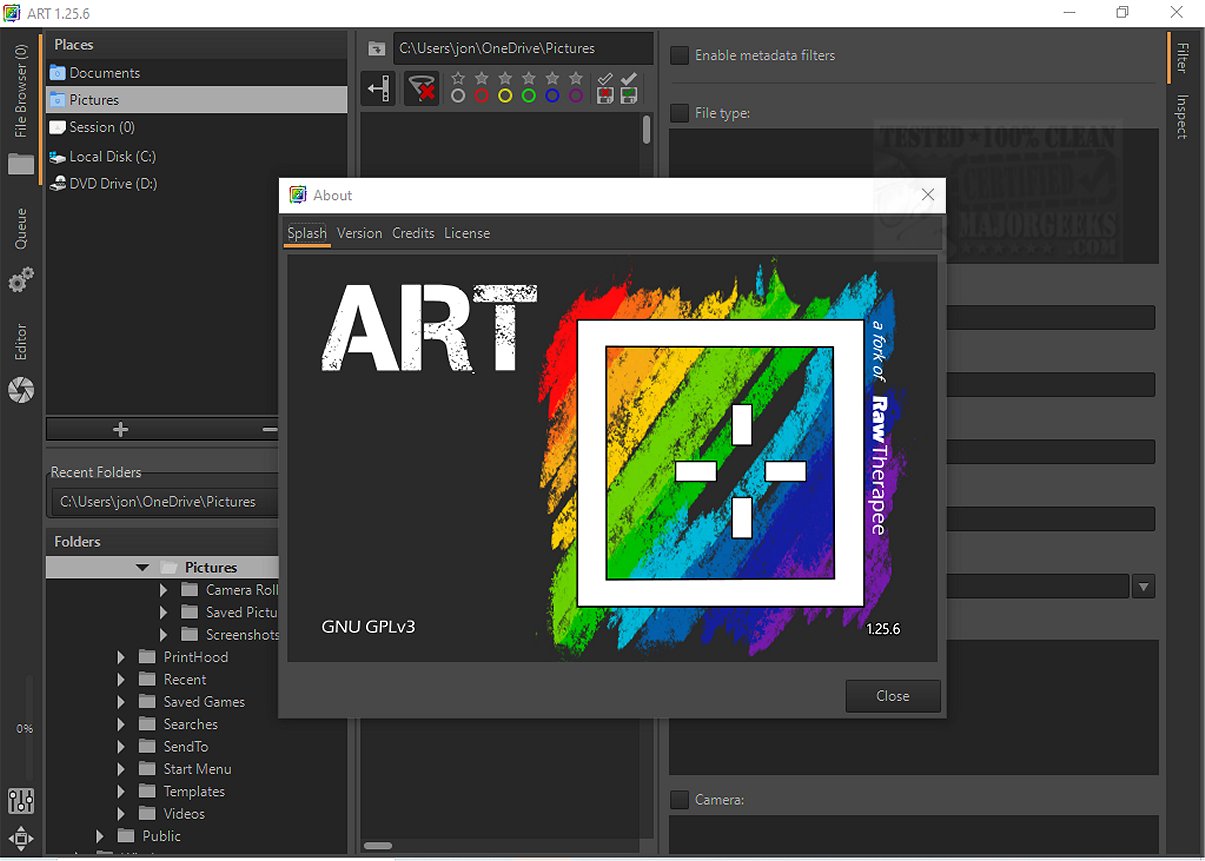Show images without a color label
The width and height of the screenshot is (1205, 861).
click(458, 97)
